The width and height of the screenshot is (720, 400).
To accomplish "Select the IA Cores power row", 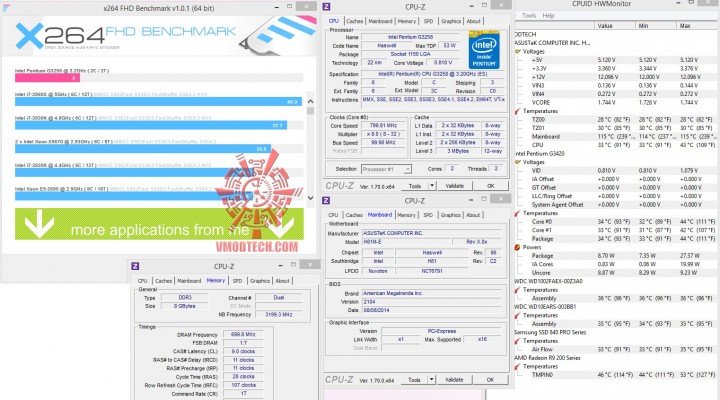I will pyautogui.click(x=616, y=264).
